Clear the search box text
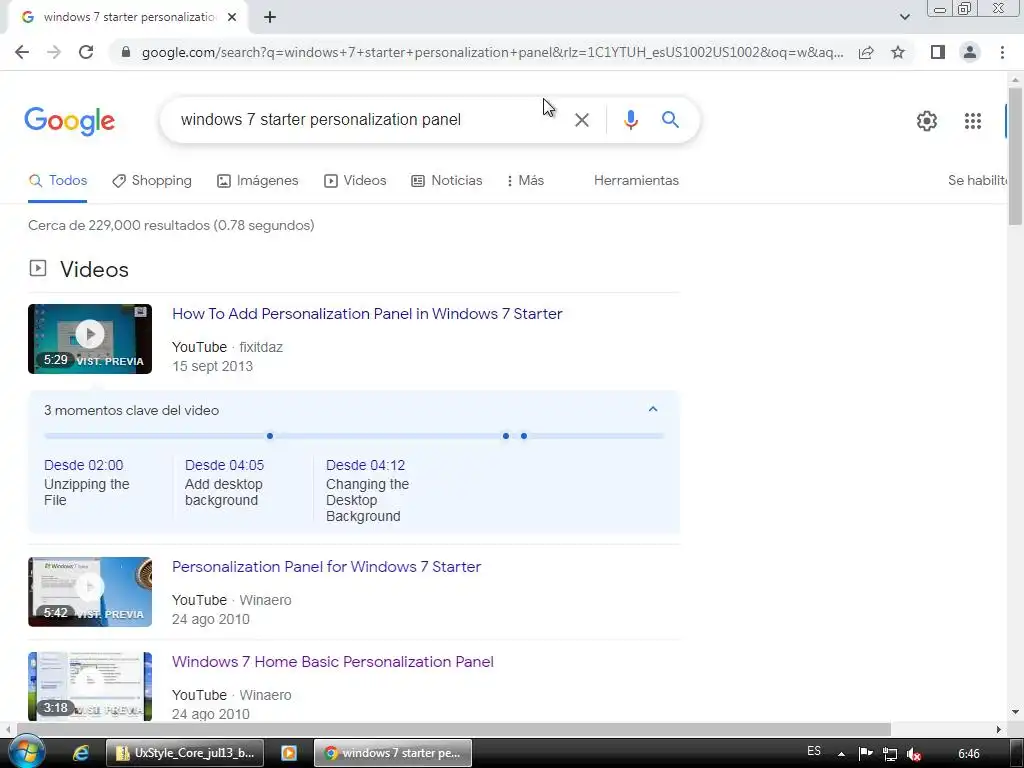1024x768 pixels. (581, 120)
